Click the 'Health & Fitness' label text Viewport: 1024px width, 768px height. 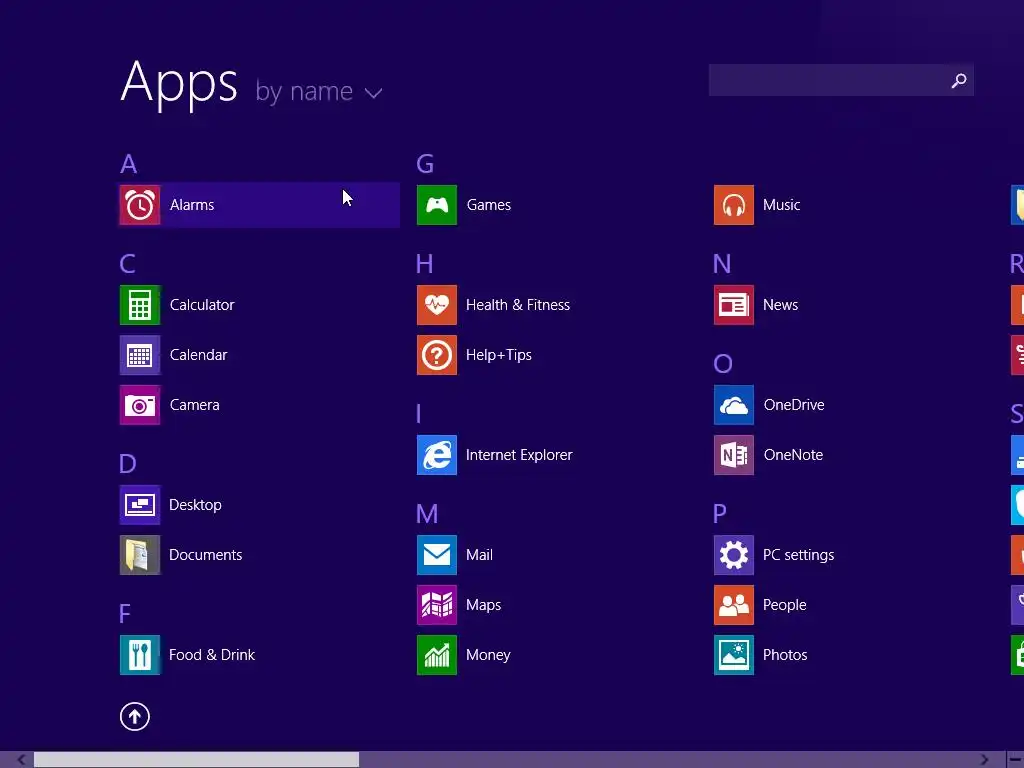518,305
